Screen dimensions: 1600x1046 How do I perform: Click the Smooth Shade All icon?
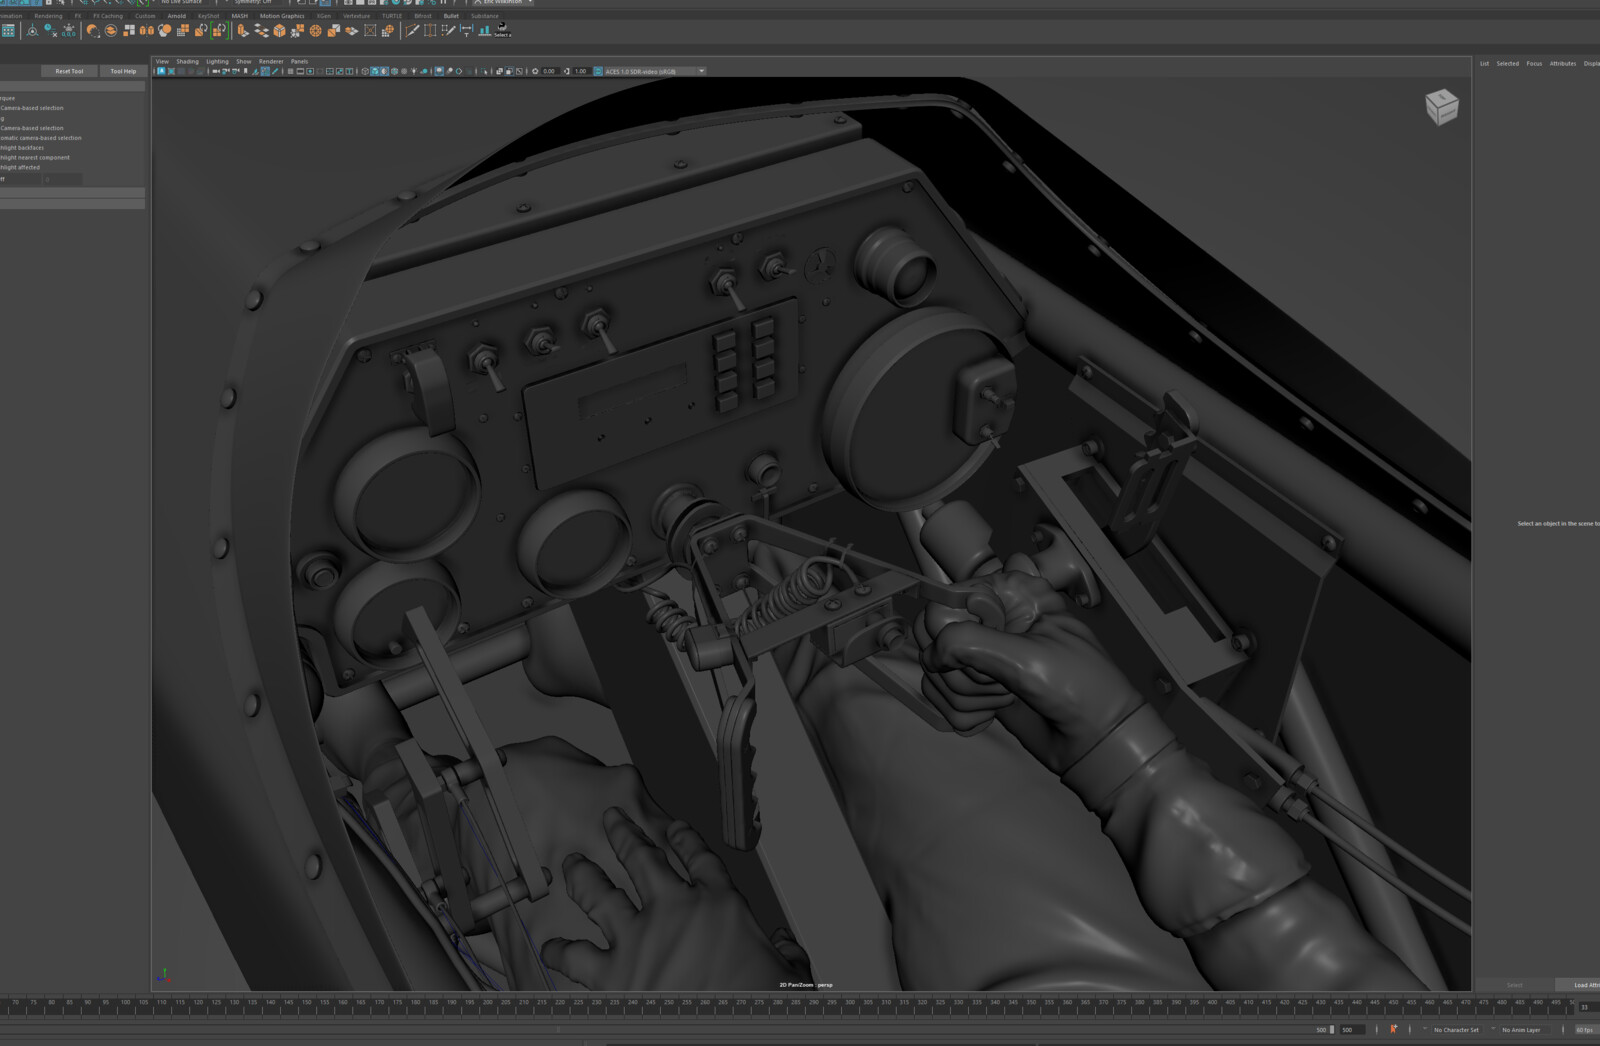click(374, 71)
